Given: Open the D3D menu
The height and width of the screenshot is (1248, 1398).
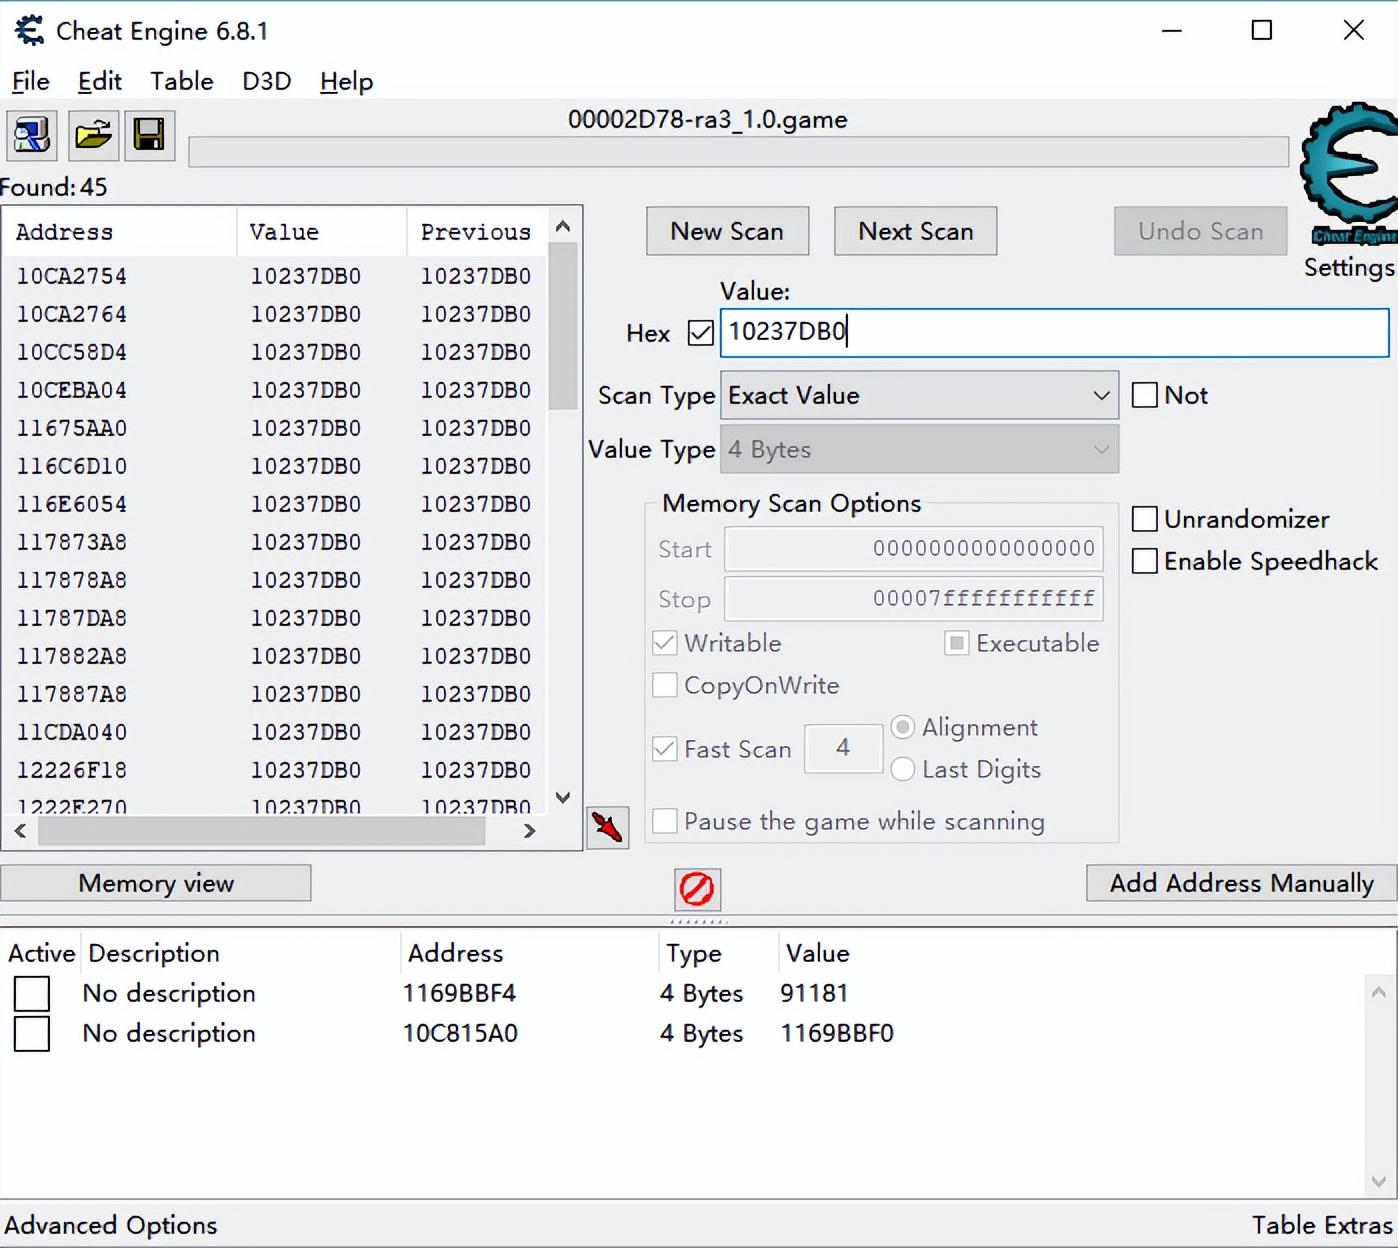Looking at the screenshot, I should 267,81.
